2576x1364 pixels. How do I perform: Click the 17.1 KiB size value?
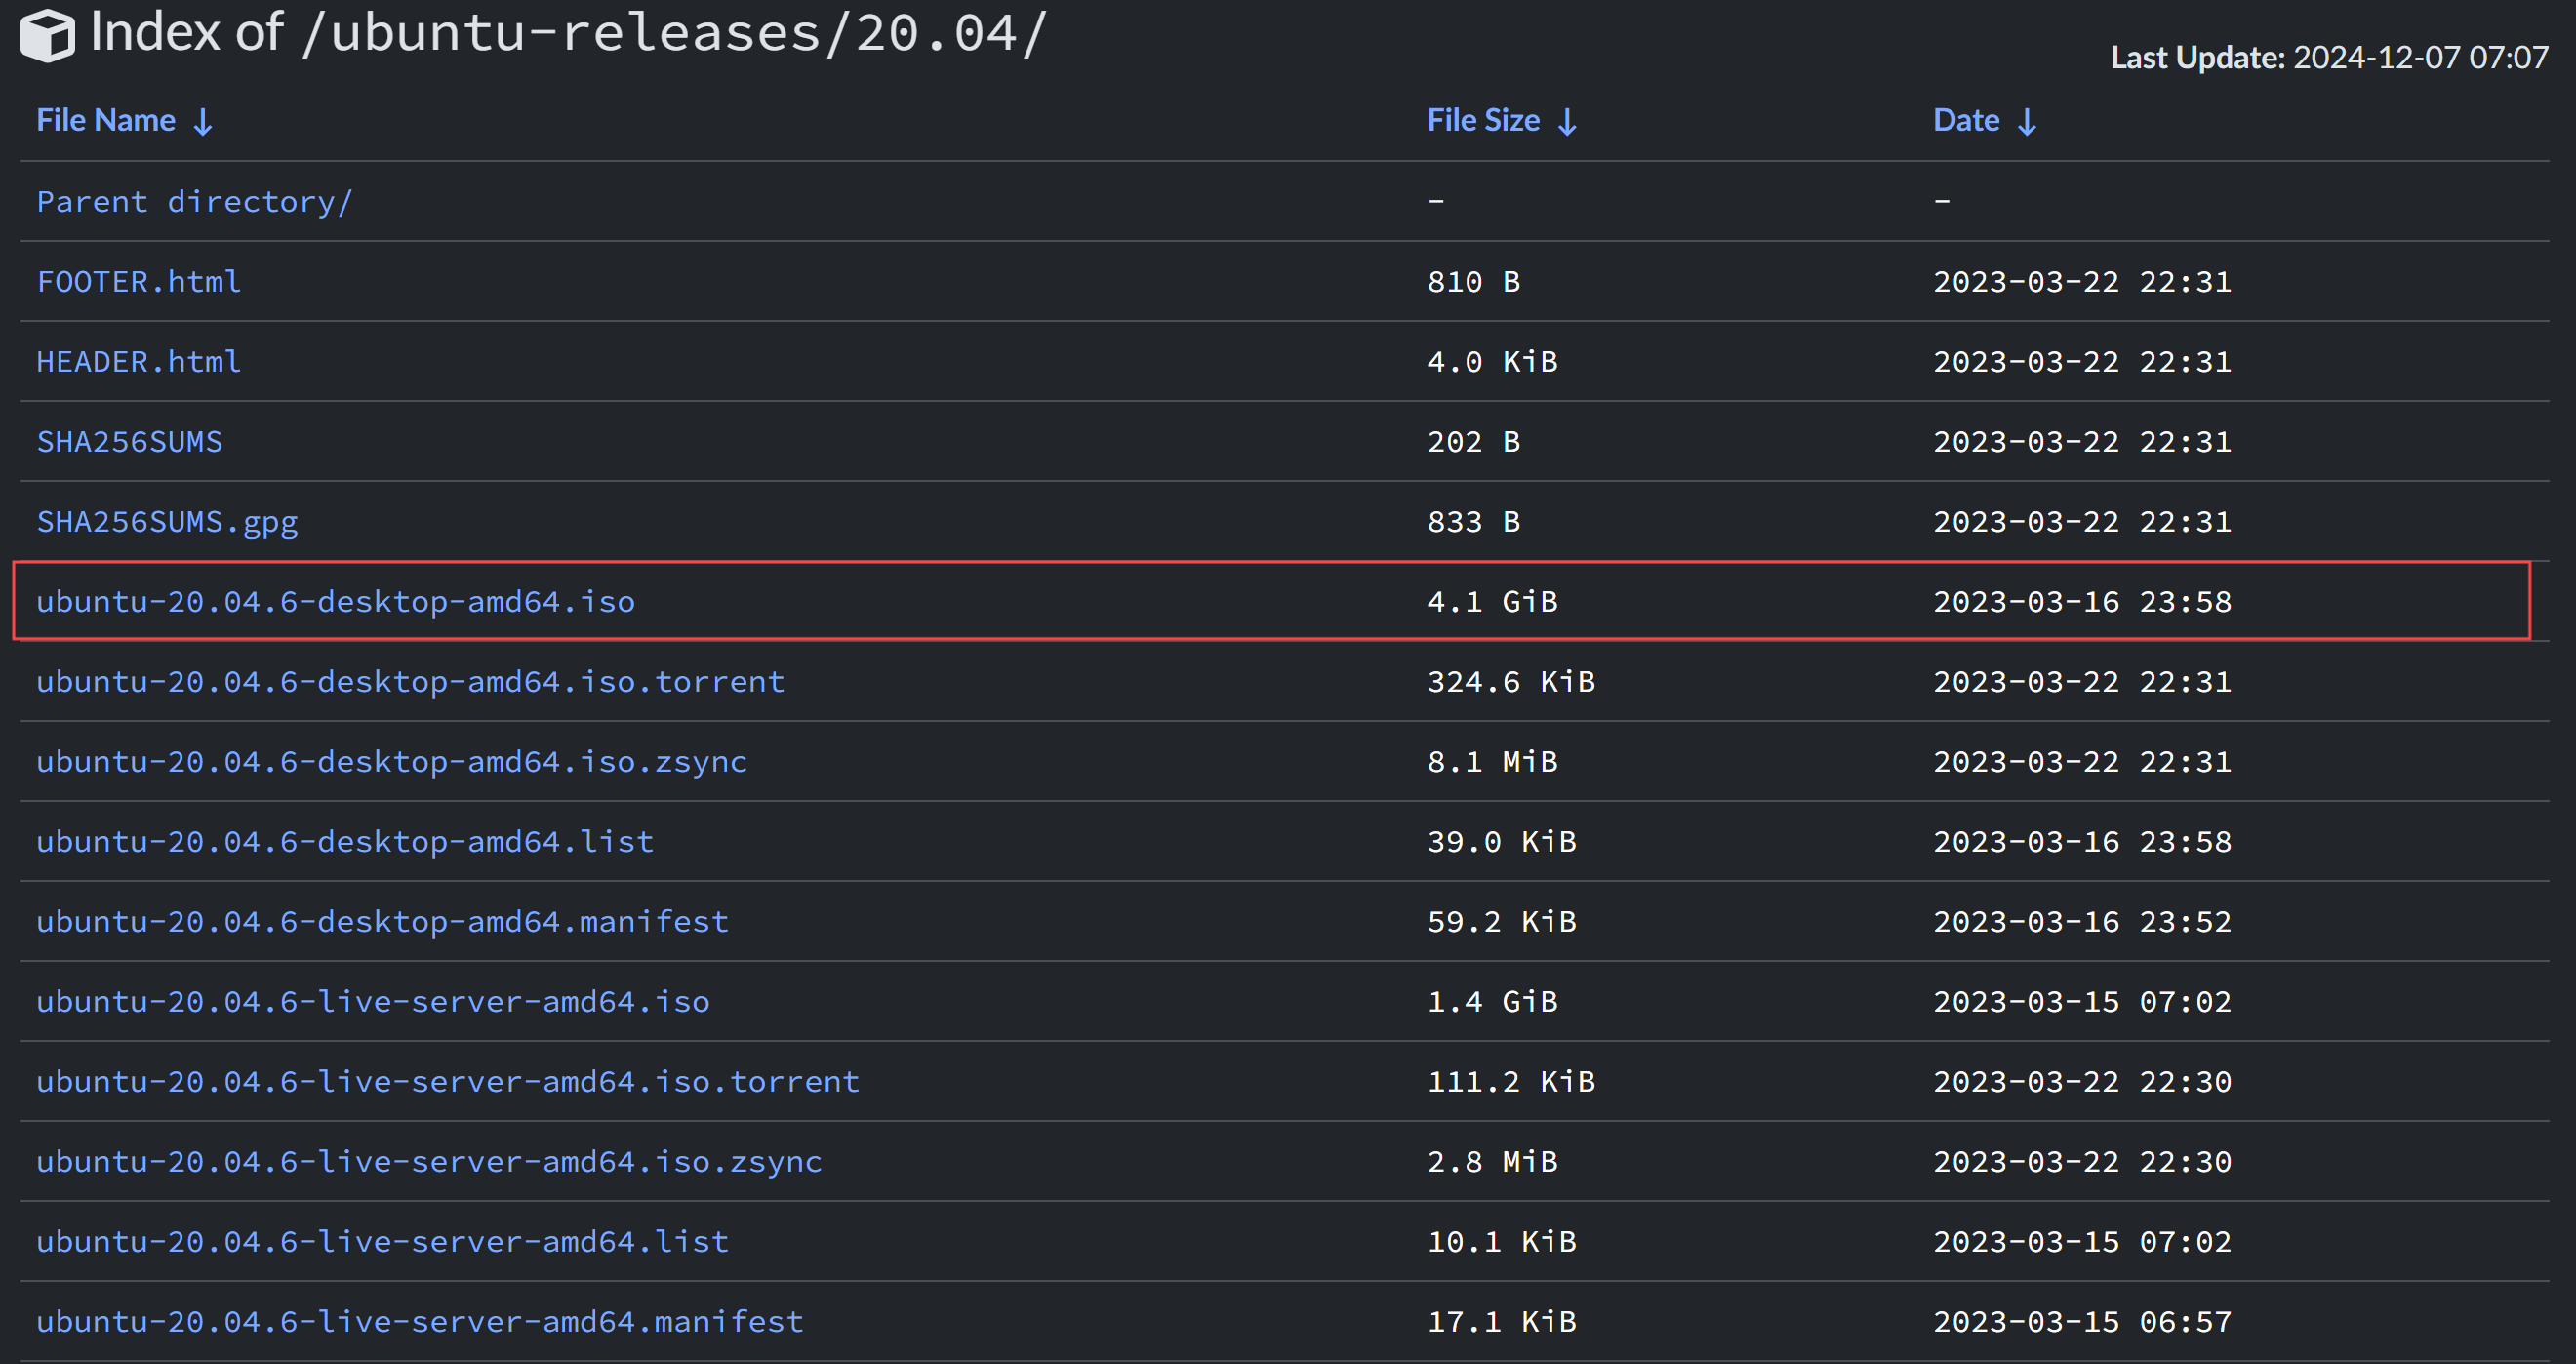pyautogui.click(x=1501, y=1322)
